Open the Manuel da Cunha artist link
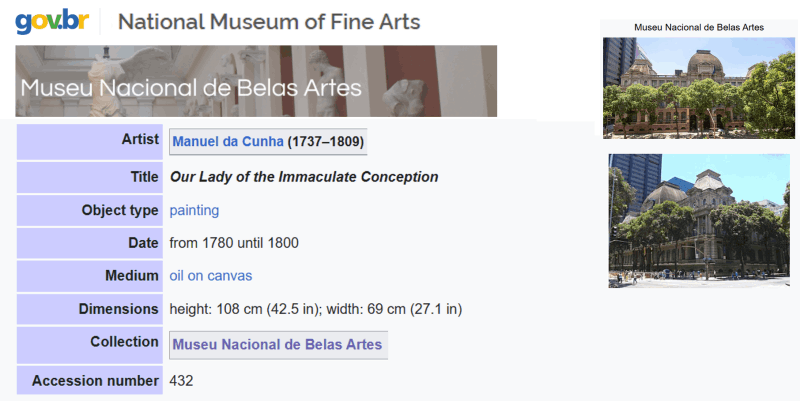The height and width of the screenshot is (401, 800). point(228,143)
